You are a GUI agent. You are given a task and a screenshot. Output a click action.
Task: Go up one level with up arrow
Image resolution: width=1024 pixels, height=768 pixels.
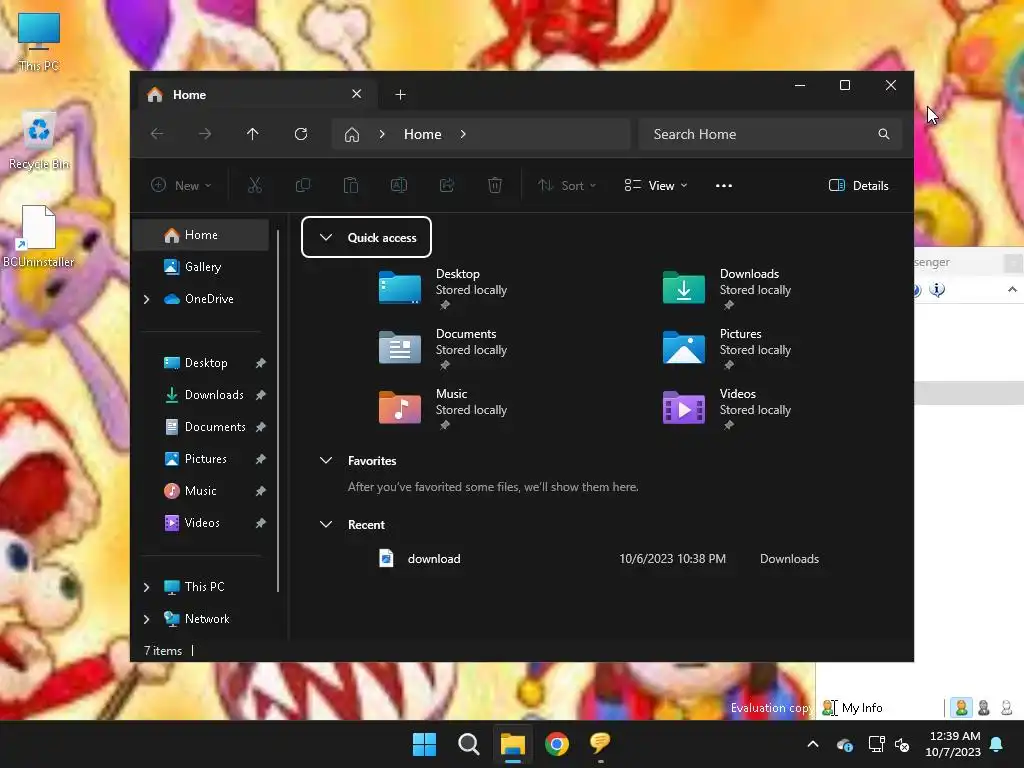click(253, 134)
